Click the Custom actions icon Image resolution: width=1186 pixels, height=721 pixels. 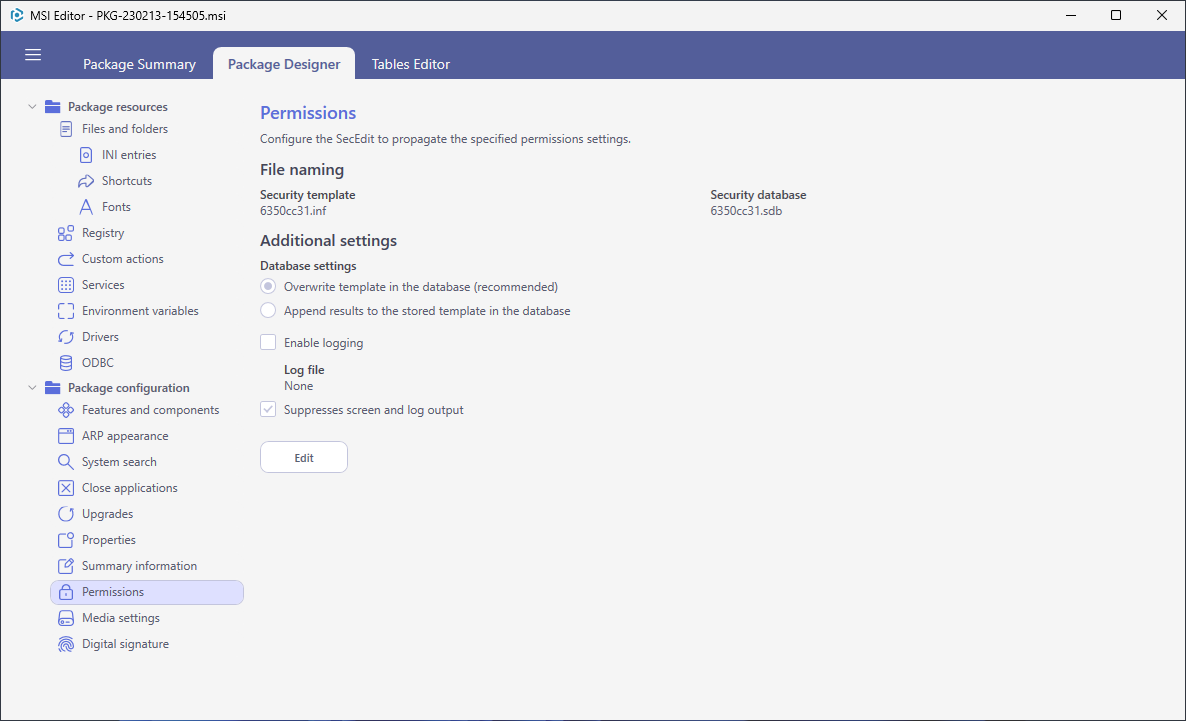[x=66, y=259]
